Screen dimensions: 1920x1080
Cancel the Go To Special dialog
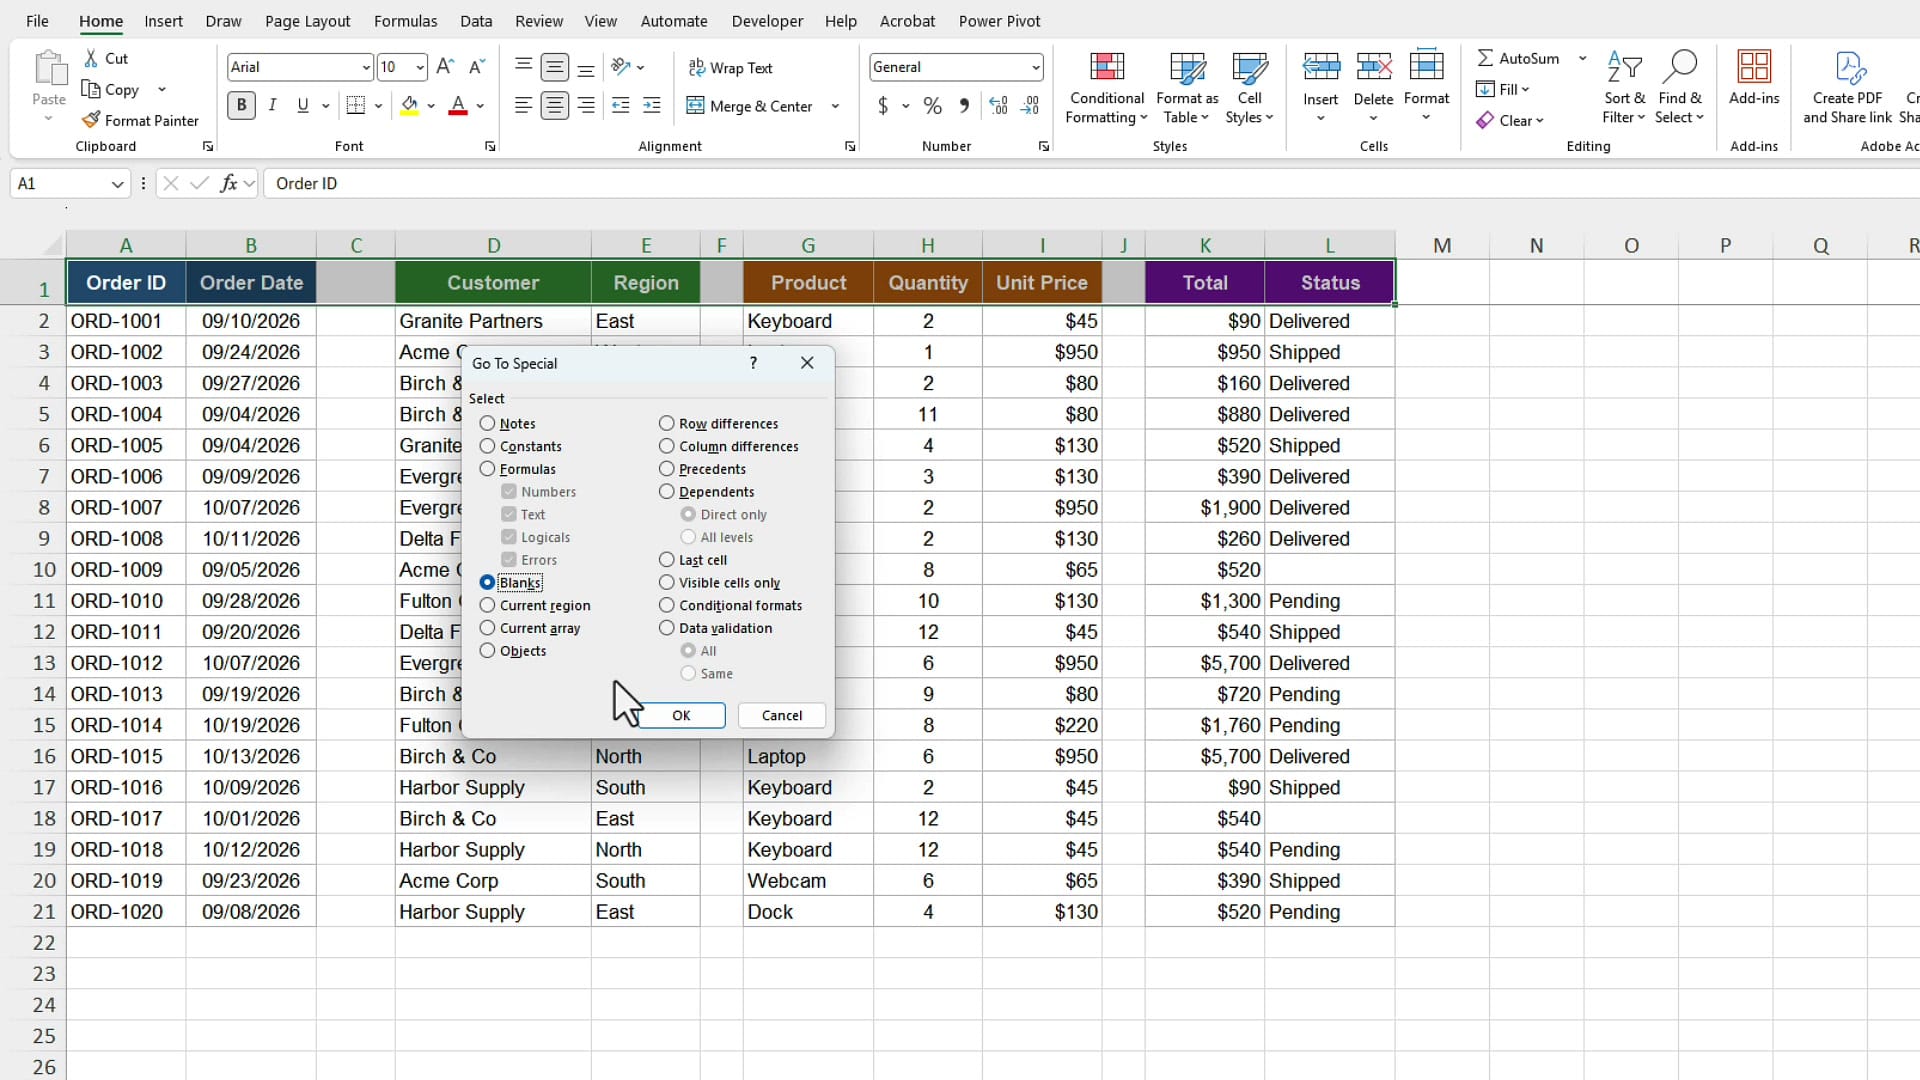pyautogui.click(x=781, y=715)
